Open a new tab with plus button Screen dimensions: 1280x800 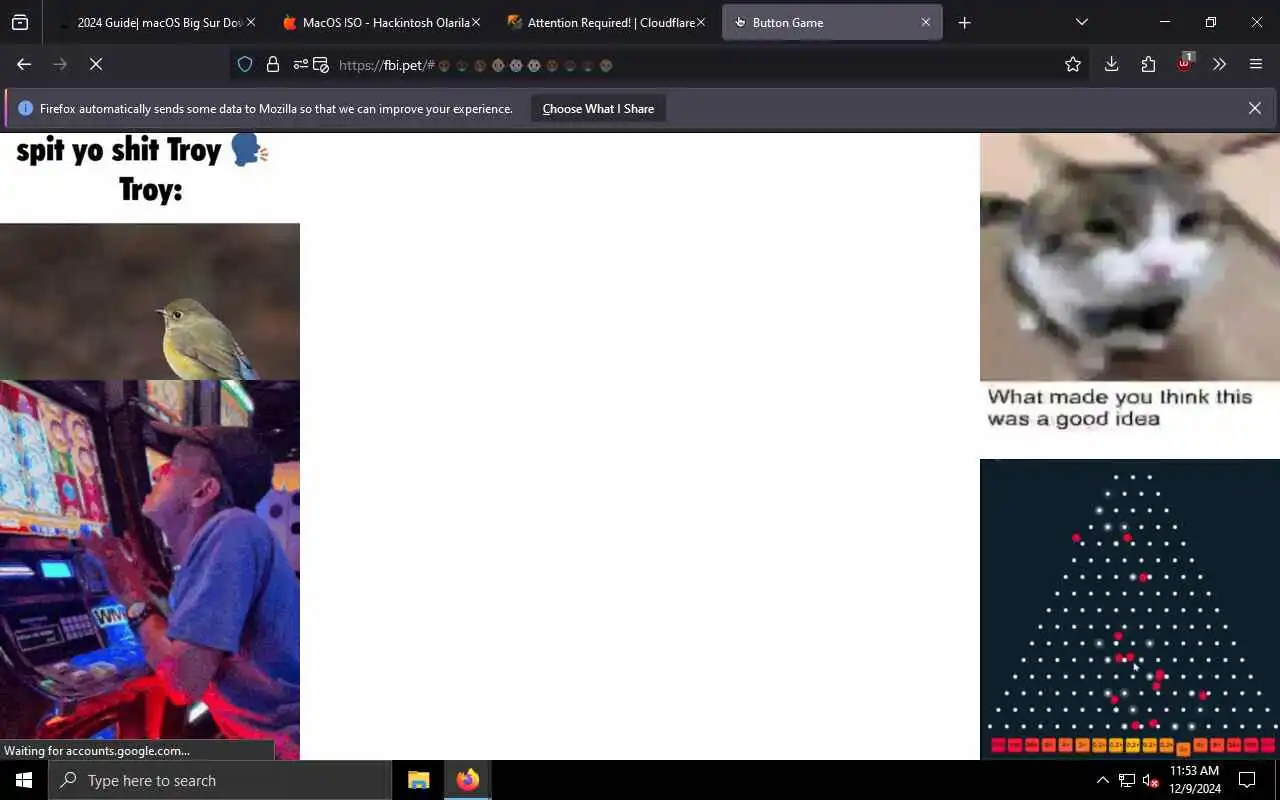pos(964,22)
